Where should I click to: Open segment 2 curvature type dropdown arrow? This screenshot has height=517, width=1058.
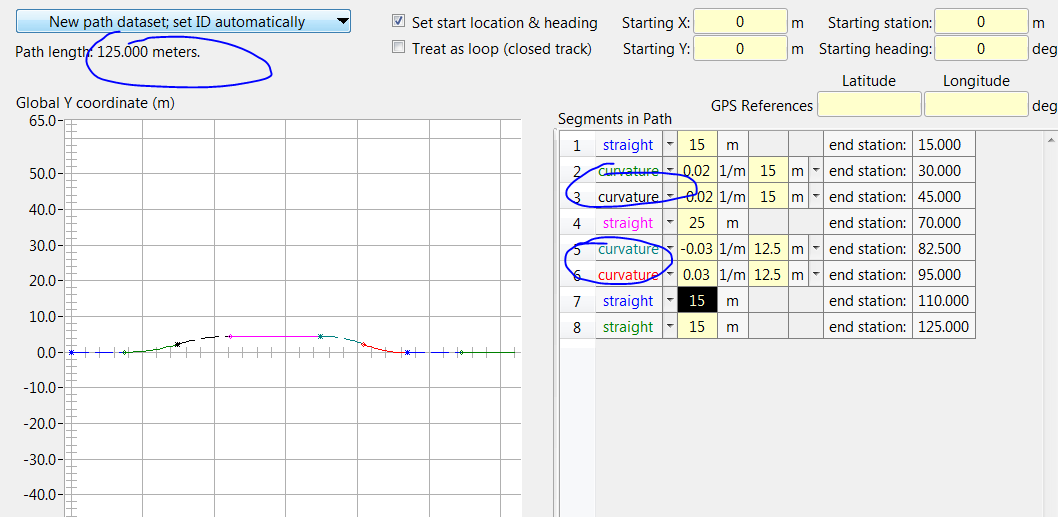pyautogui.click(x=669, y=171)
